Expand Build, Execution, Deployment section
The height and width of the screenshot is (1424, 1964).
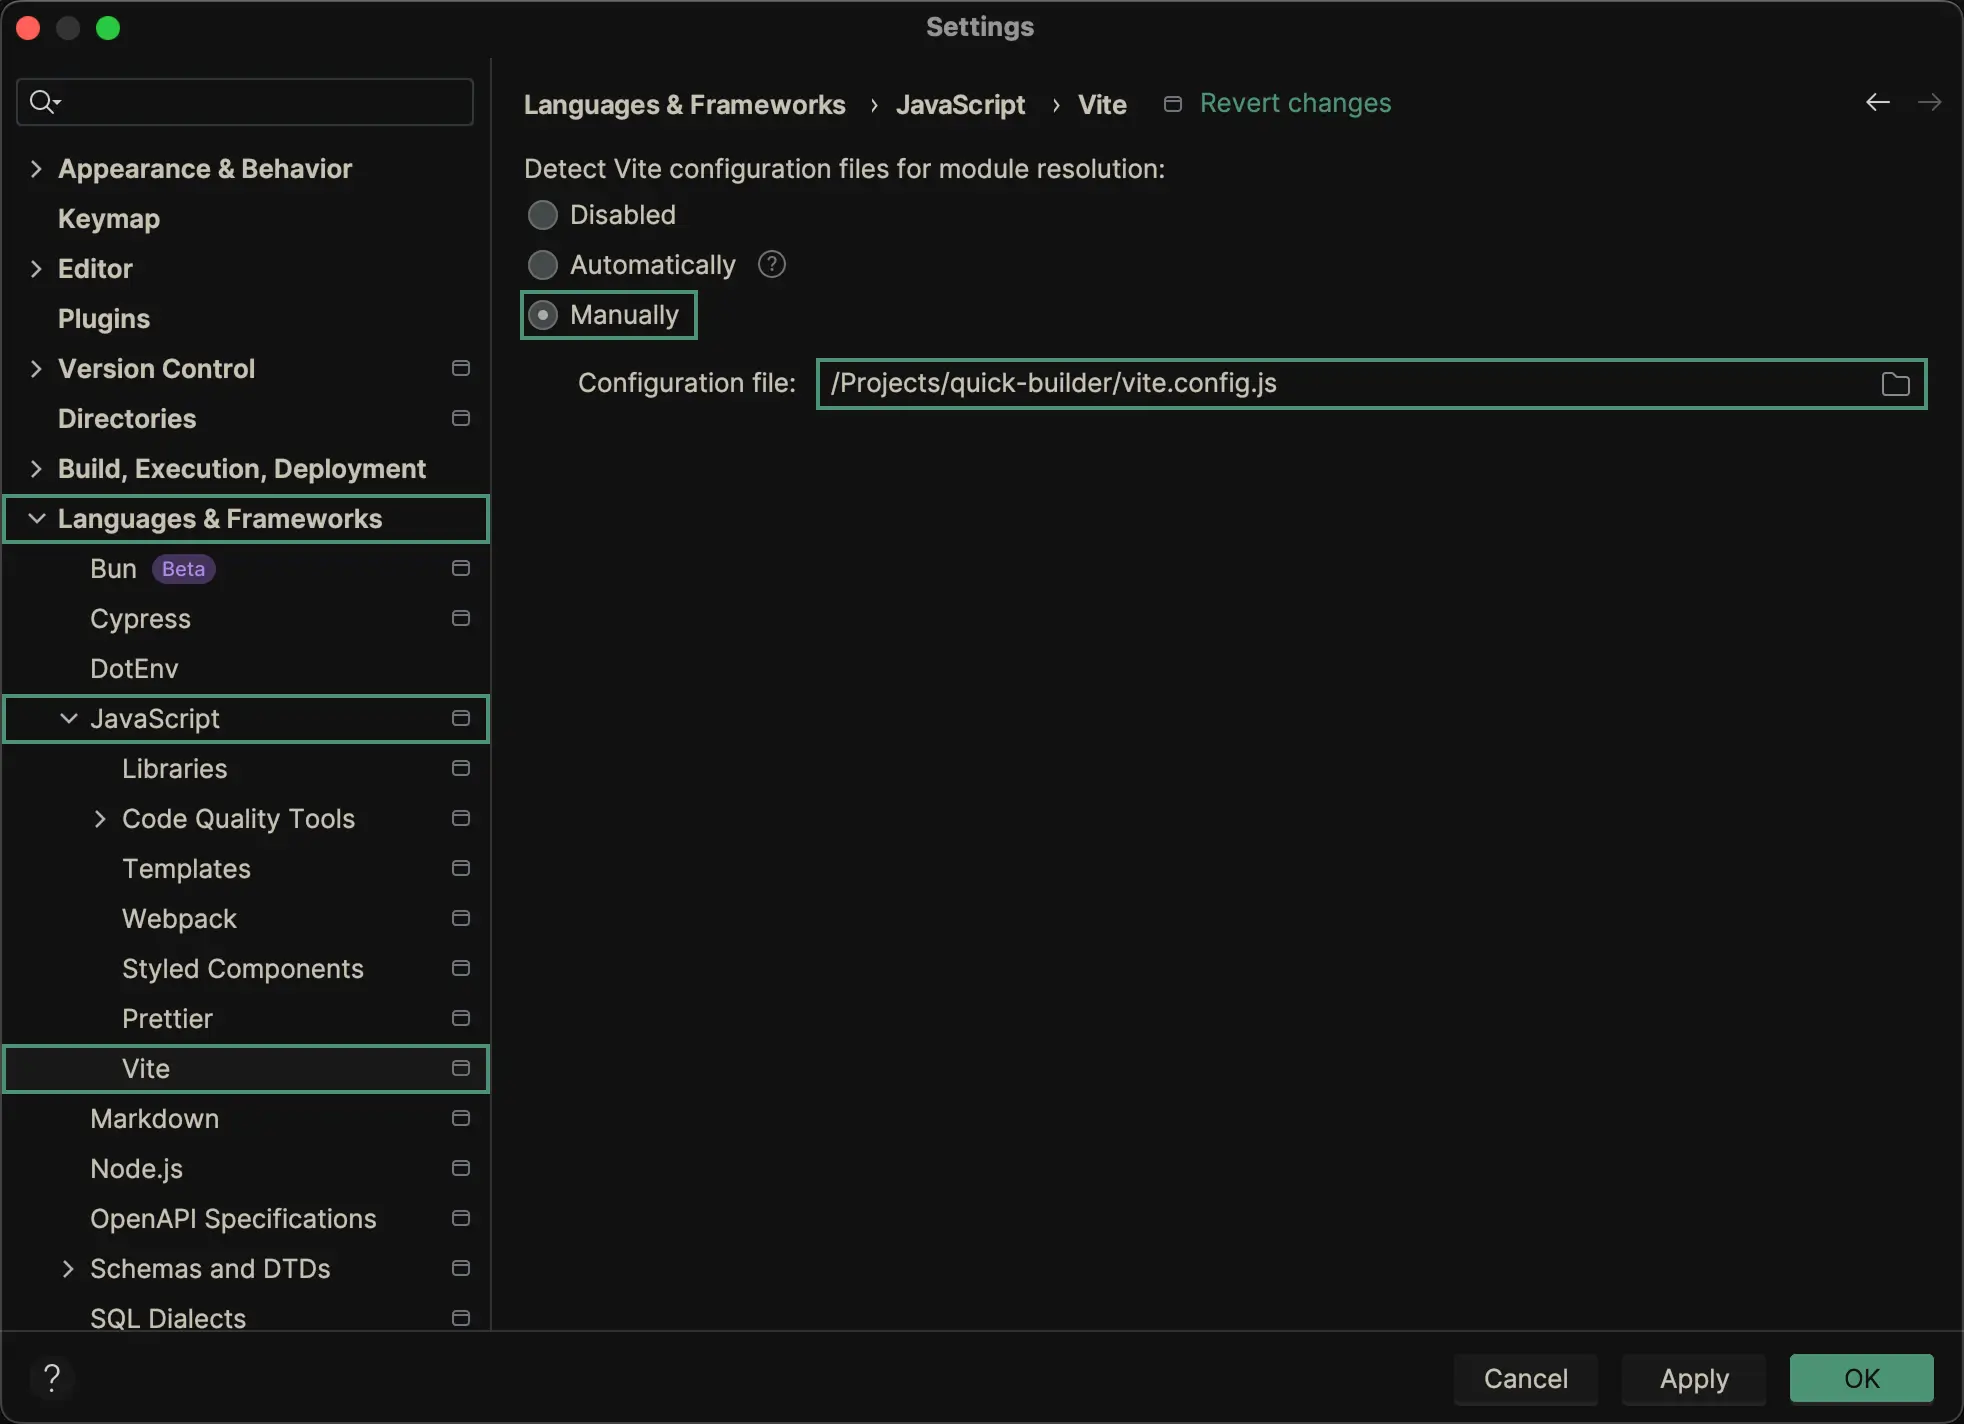[x=36, y=468]
